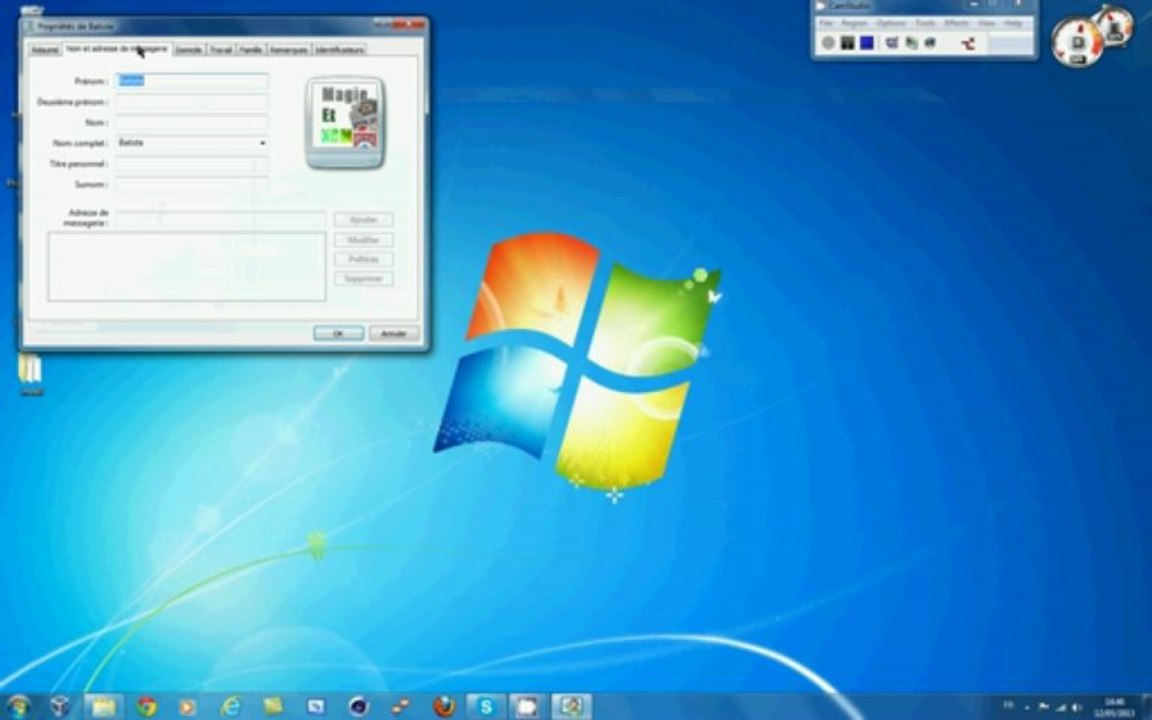The width and height of the screenshot is (1152, 720).
Task: Toggle CamStudio's compact view icon
Action: [x=892, y=43]
